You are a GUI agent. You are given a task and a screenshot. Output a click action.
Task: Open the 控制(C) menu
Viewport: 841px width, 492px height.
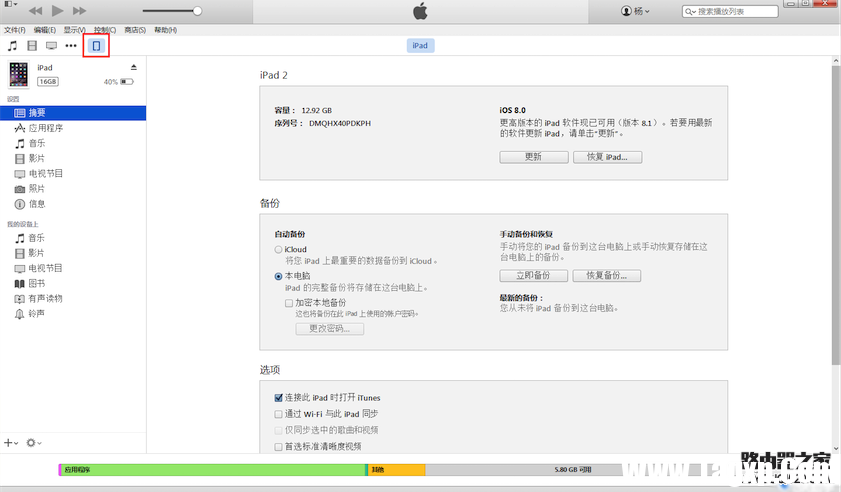105,30
